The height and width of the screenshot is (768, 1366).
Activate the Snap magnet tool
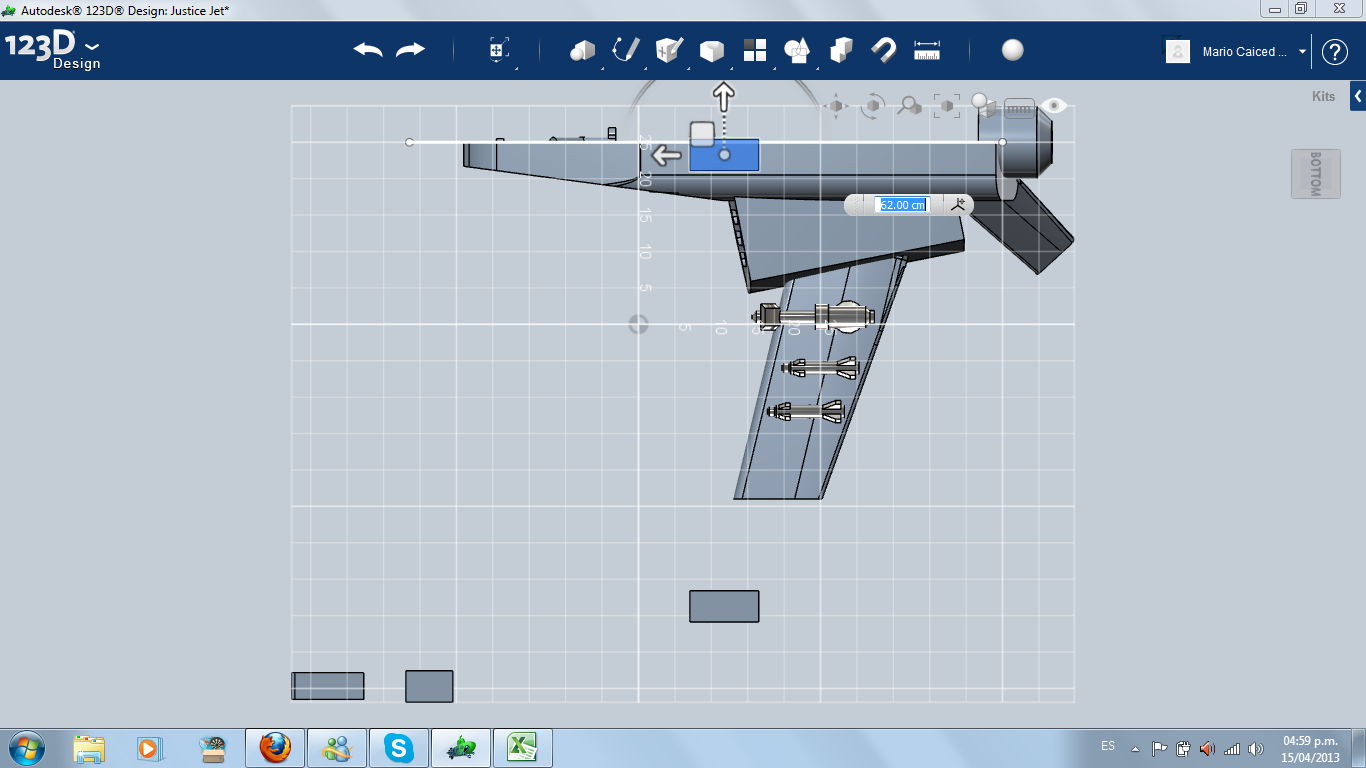(884, 50)
